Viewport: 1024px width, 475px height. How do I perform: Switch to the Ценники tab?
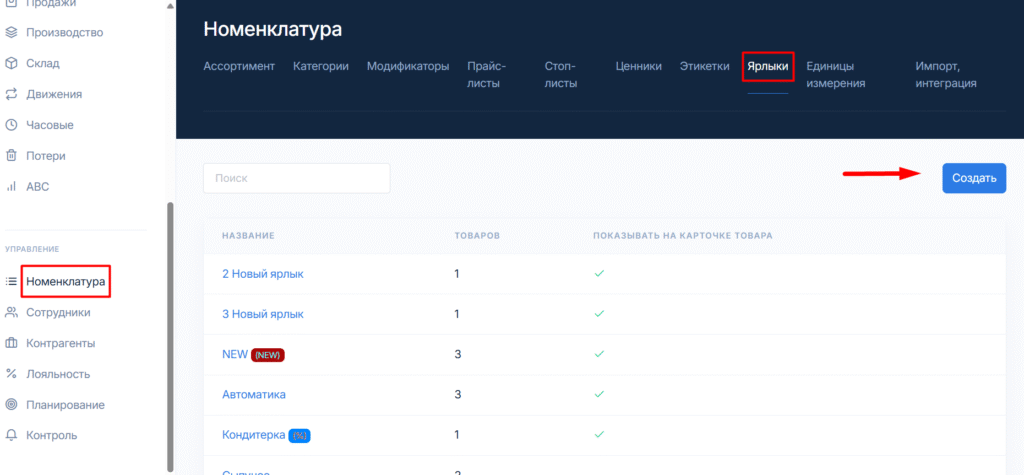(x=639, y=66)
